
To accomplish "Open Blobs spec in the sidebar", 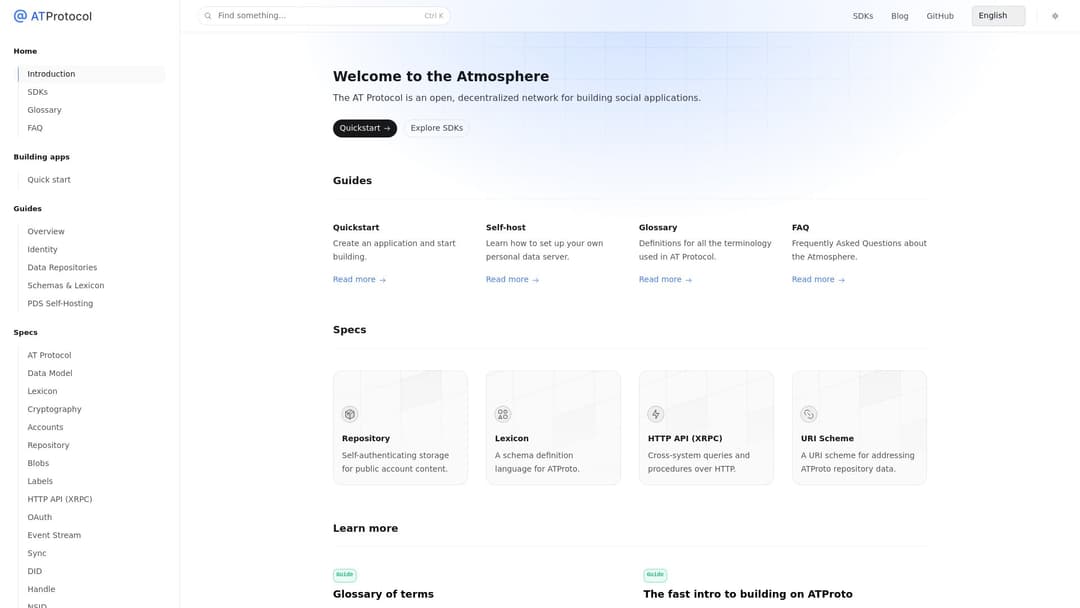I will pos(38,463).
